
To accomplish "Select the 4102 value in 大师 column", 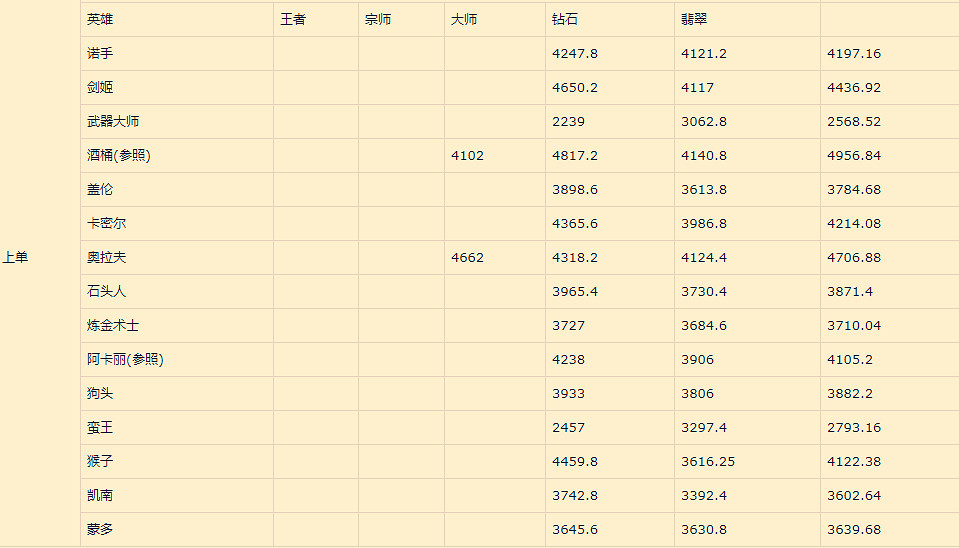I will coord(467,156).
